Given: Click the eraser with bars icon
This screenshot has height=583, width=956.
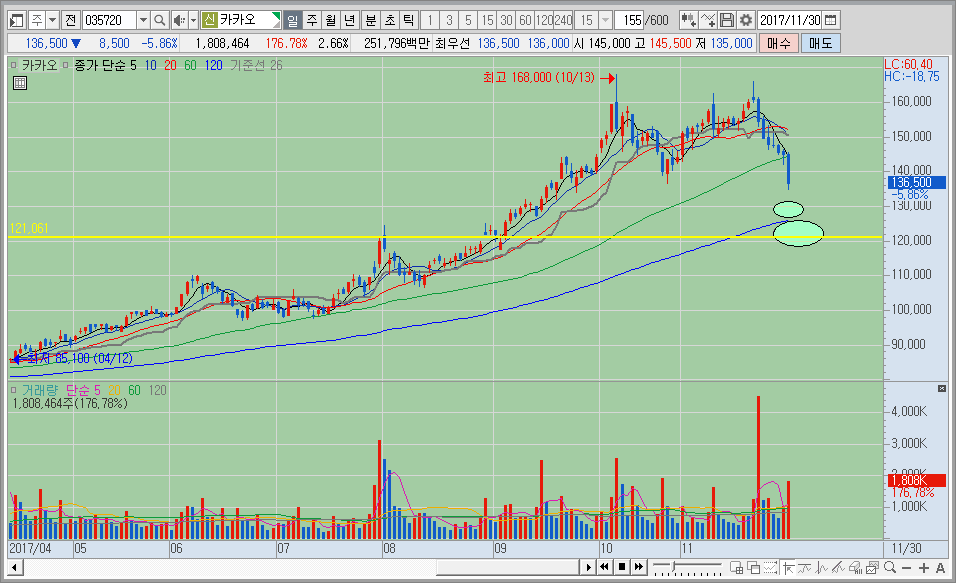Looking at the screenshot, I should 855,568.
